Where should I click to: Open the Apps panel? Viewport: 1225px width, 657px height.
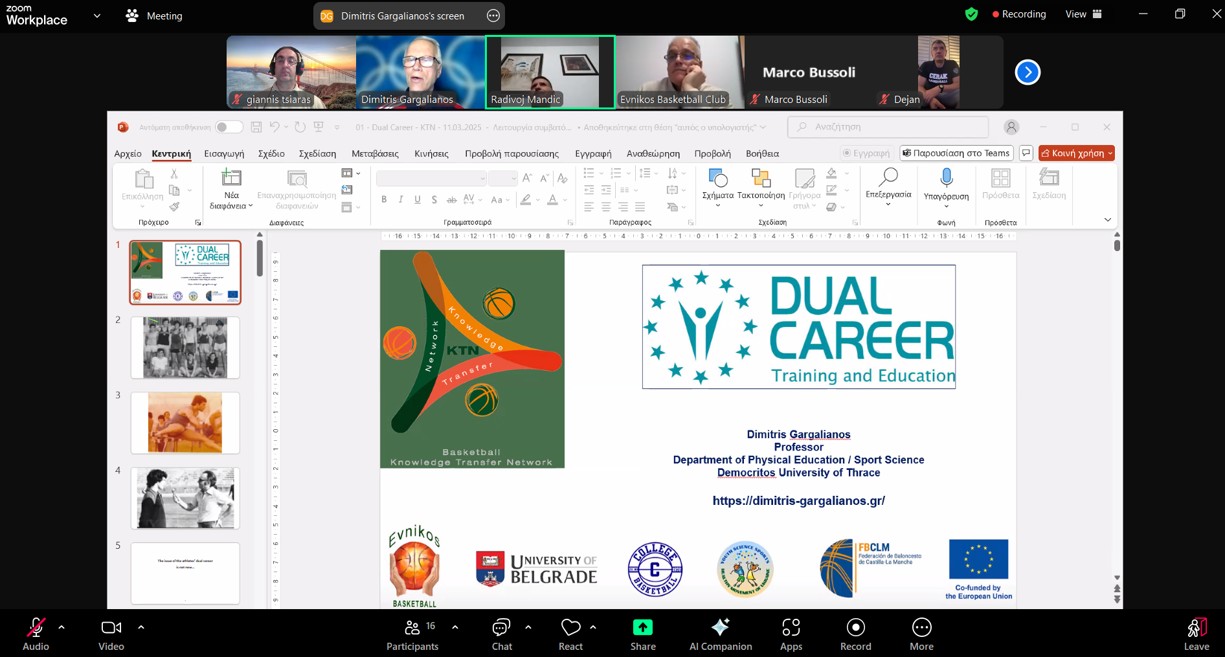(x=791, y=628)
